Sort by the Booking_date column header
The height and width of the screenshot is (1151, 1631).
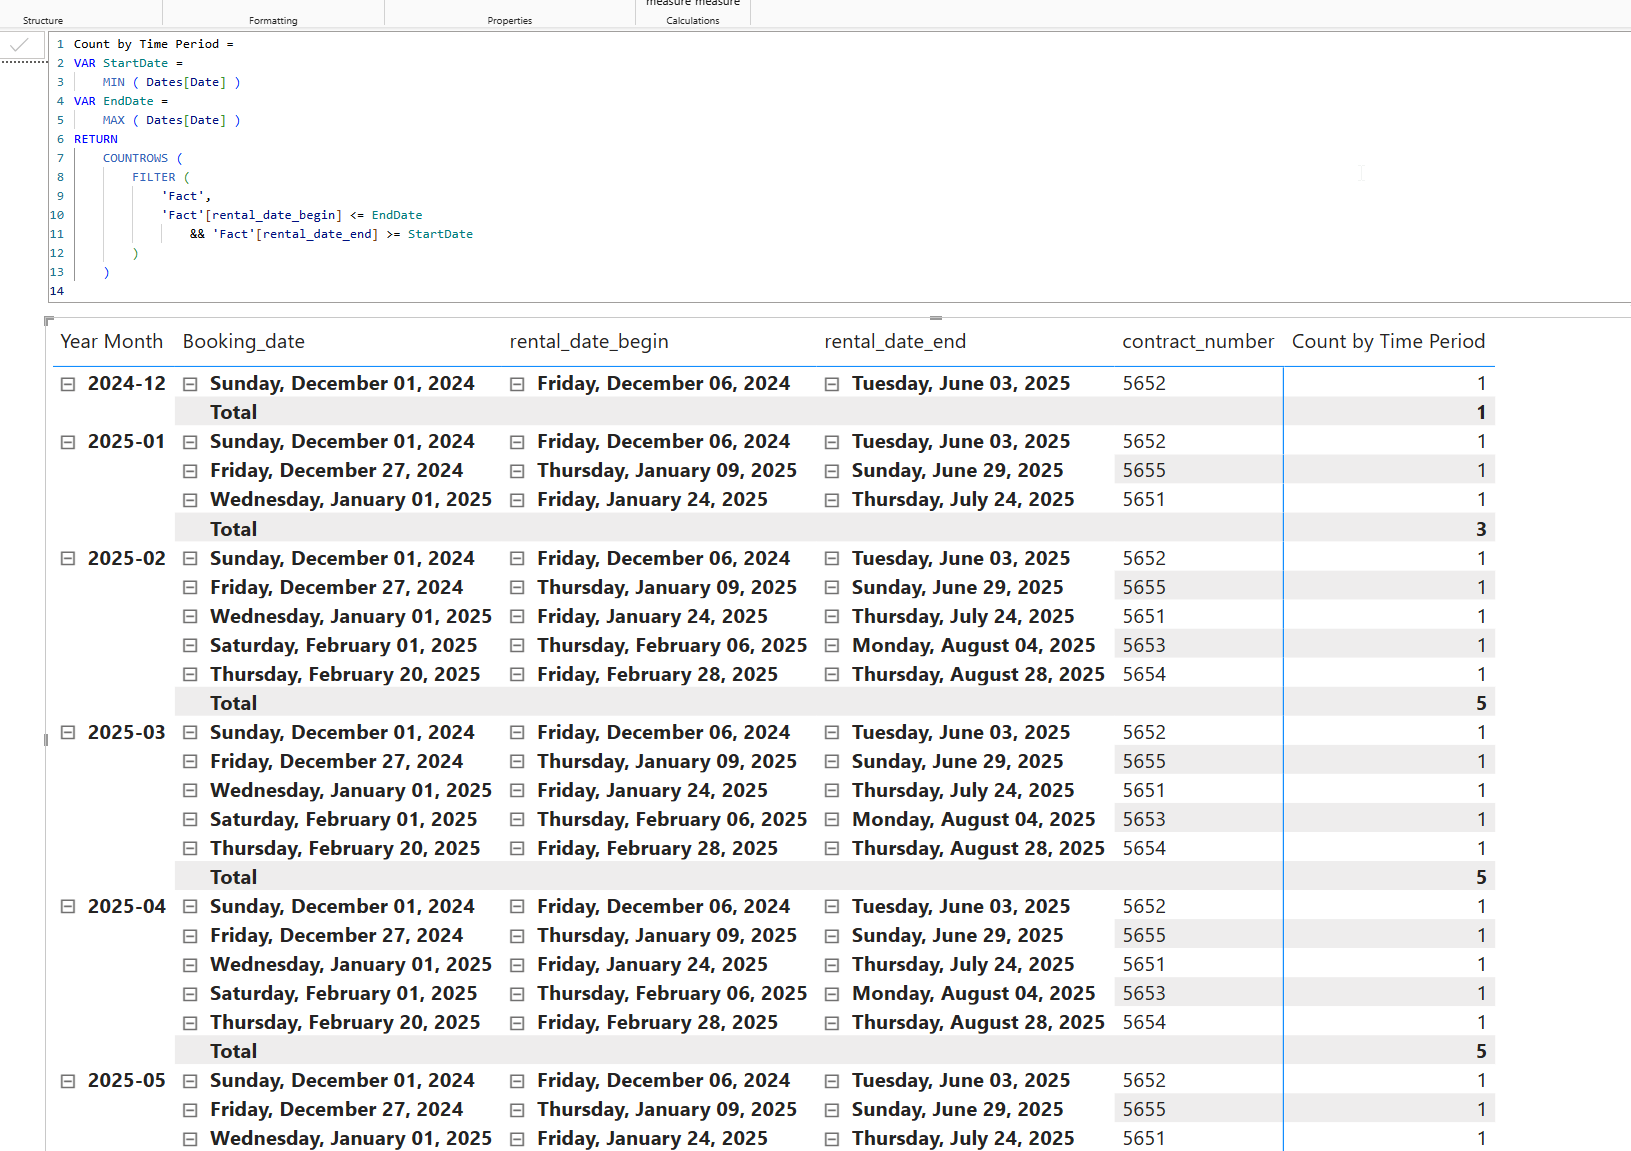[x=243, y=342]
